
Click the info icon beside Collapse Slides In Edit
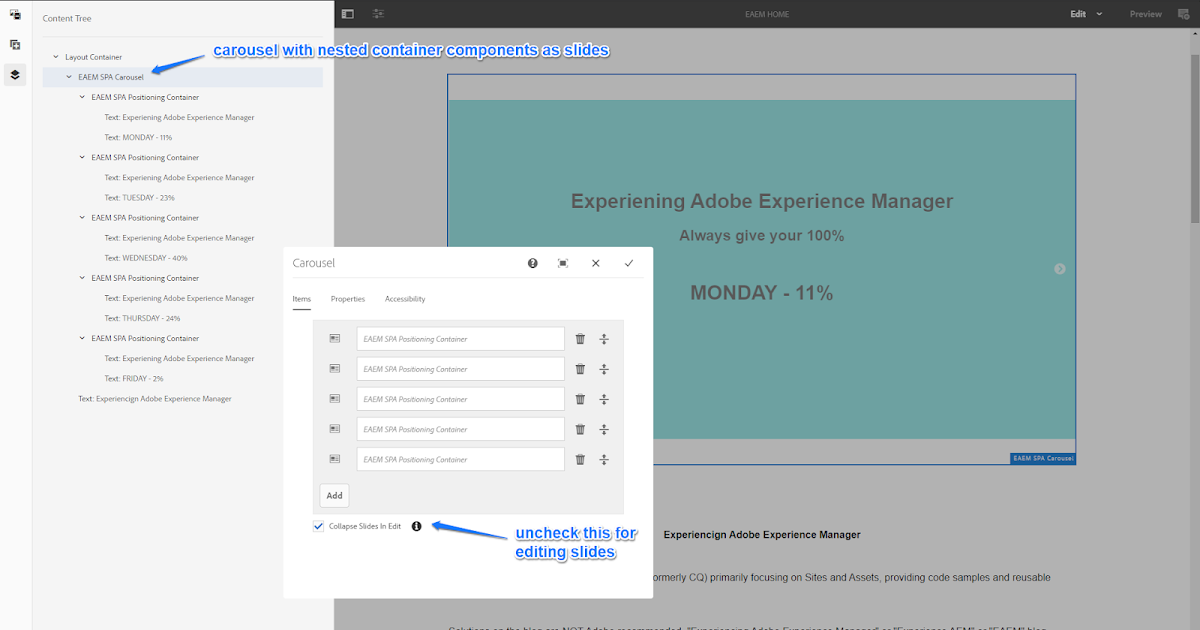(x=417, y=525)
